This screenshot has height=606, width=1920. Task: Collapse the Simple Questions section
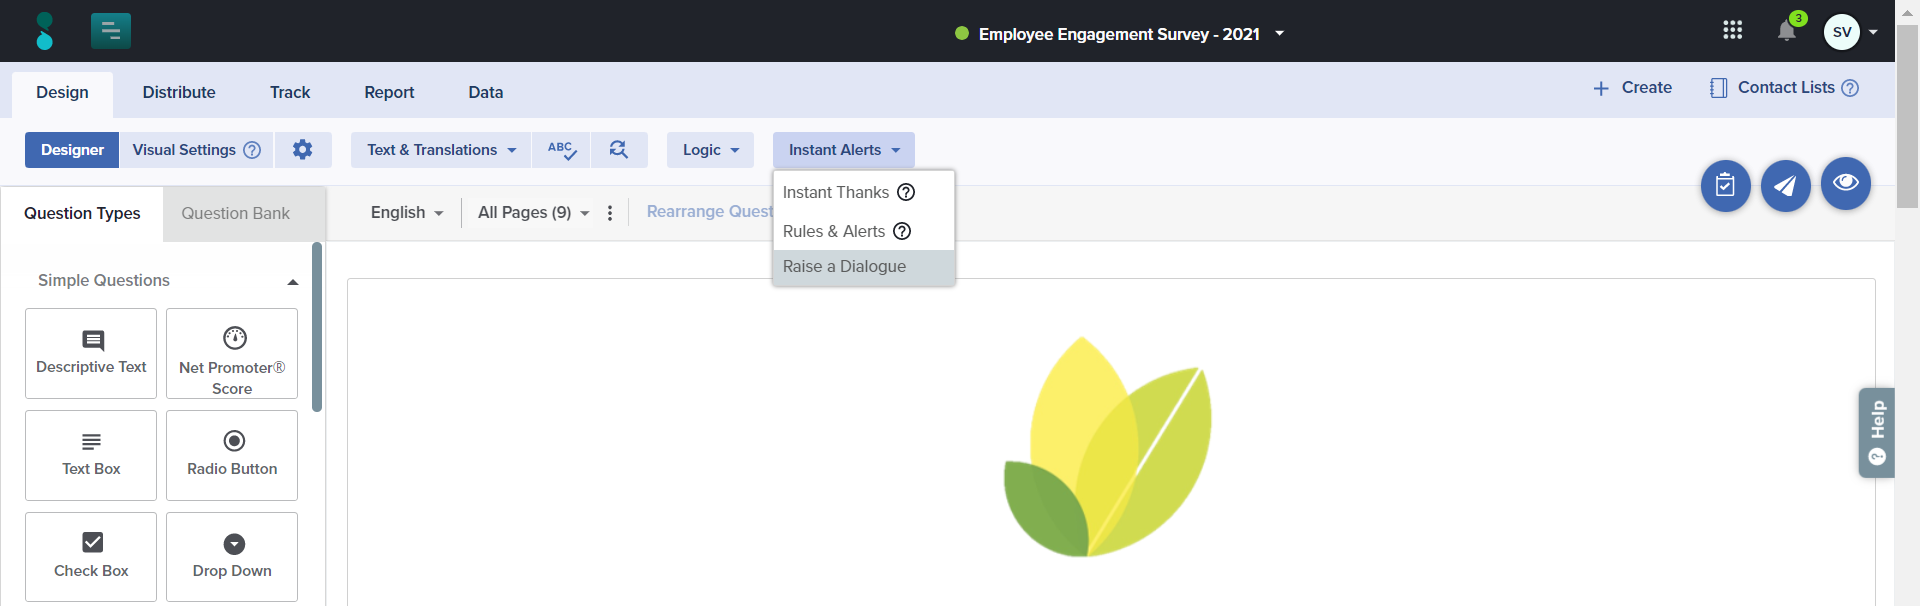[x=292, y=282]
